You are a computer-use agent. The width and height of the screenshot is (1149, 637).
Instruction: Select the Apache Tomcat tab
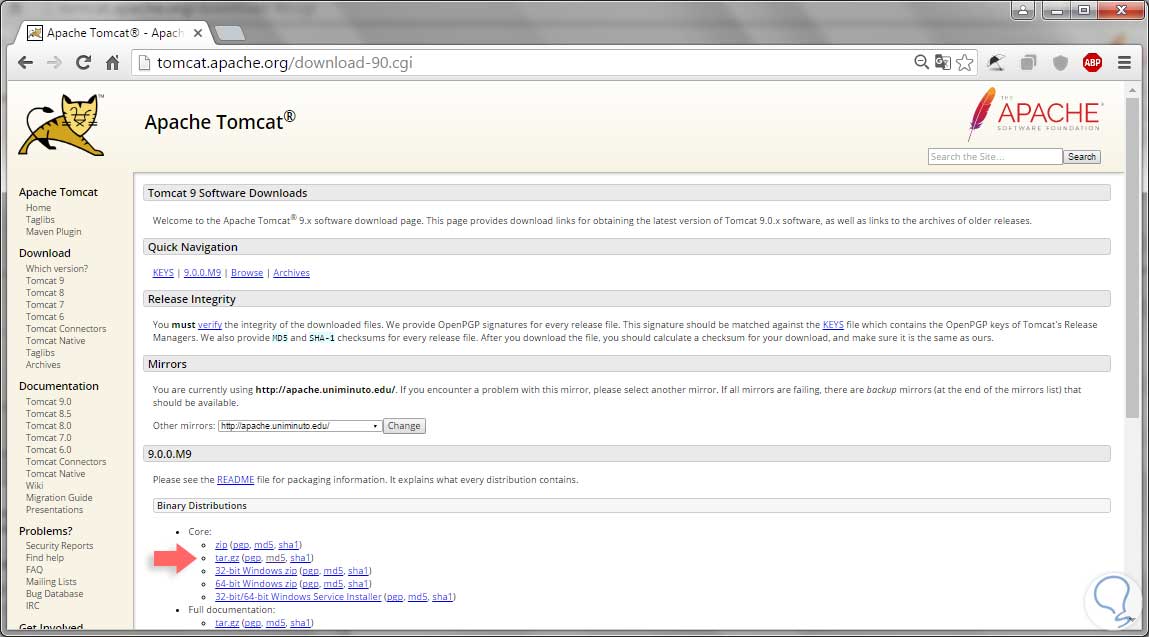pyautogui.click(x=114, y=33)
